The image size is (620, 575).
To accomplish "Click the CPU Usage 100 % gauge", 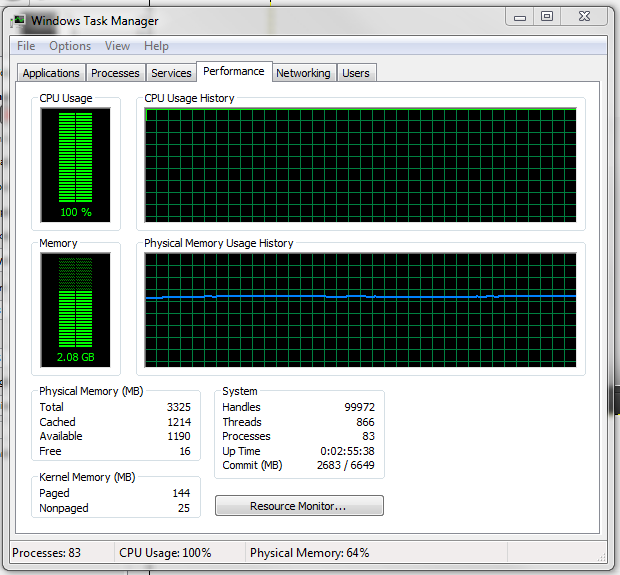I will (76, 165).
